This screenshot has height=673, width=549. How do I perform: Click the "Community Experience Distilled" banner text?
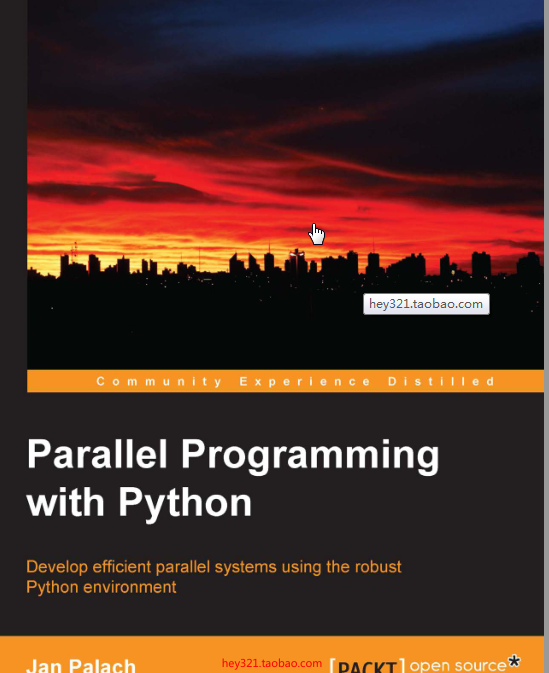tap(296, 381)
